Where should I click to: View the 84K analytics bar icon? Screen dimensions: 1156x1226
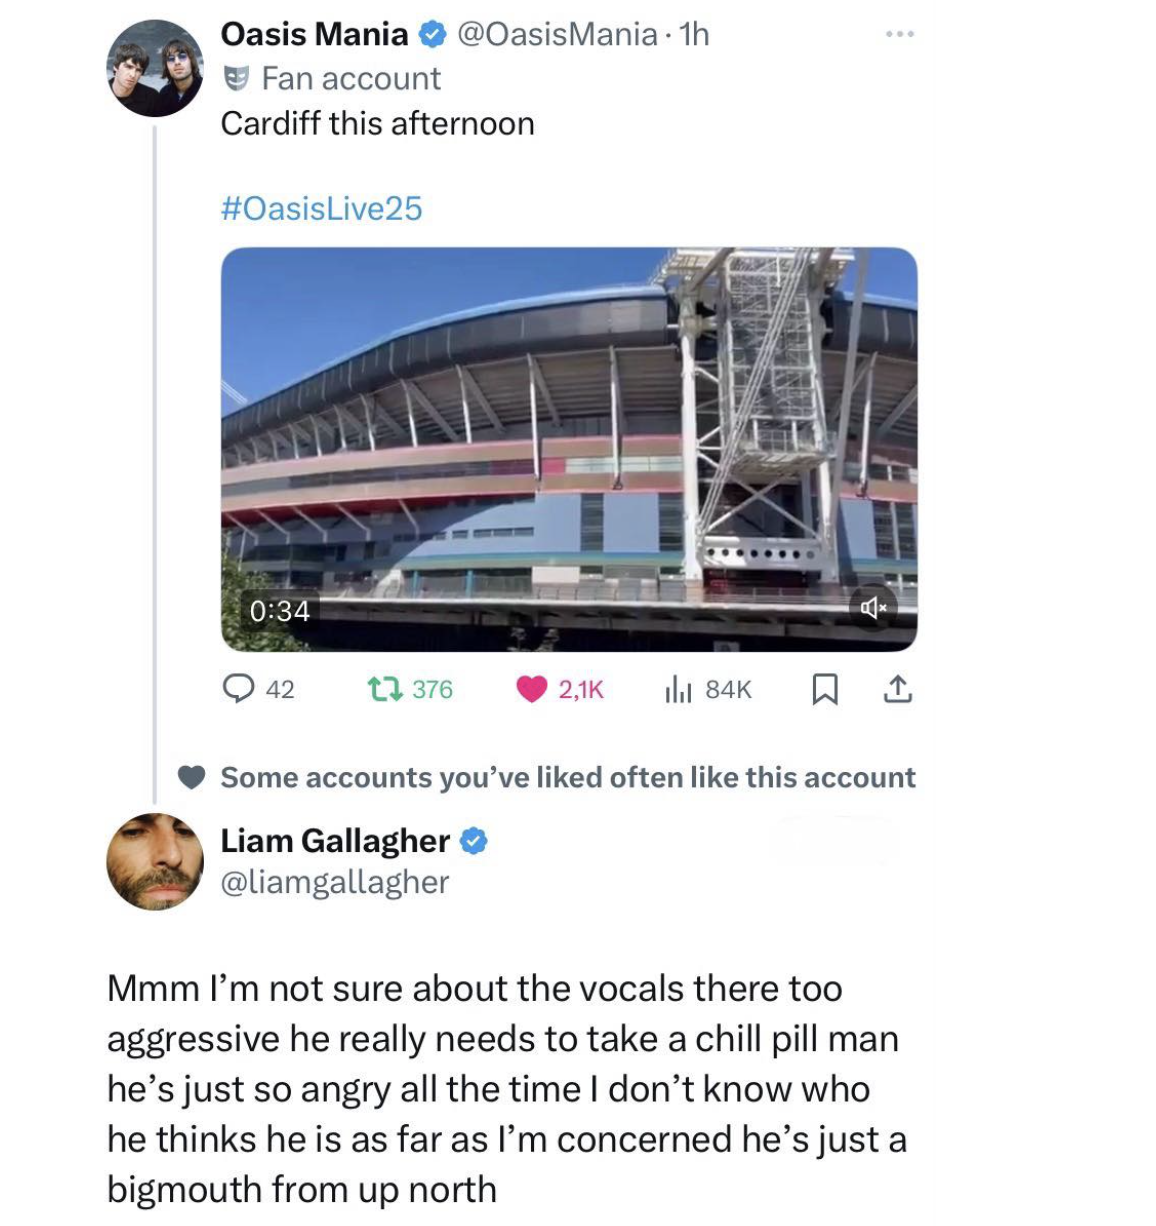point(678,689)
